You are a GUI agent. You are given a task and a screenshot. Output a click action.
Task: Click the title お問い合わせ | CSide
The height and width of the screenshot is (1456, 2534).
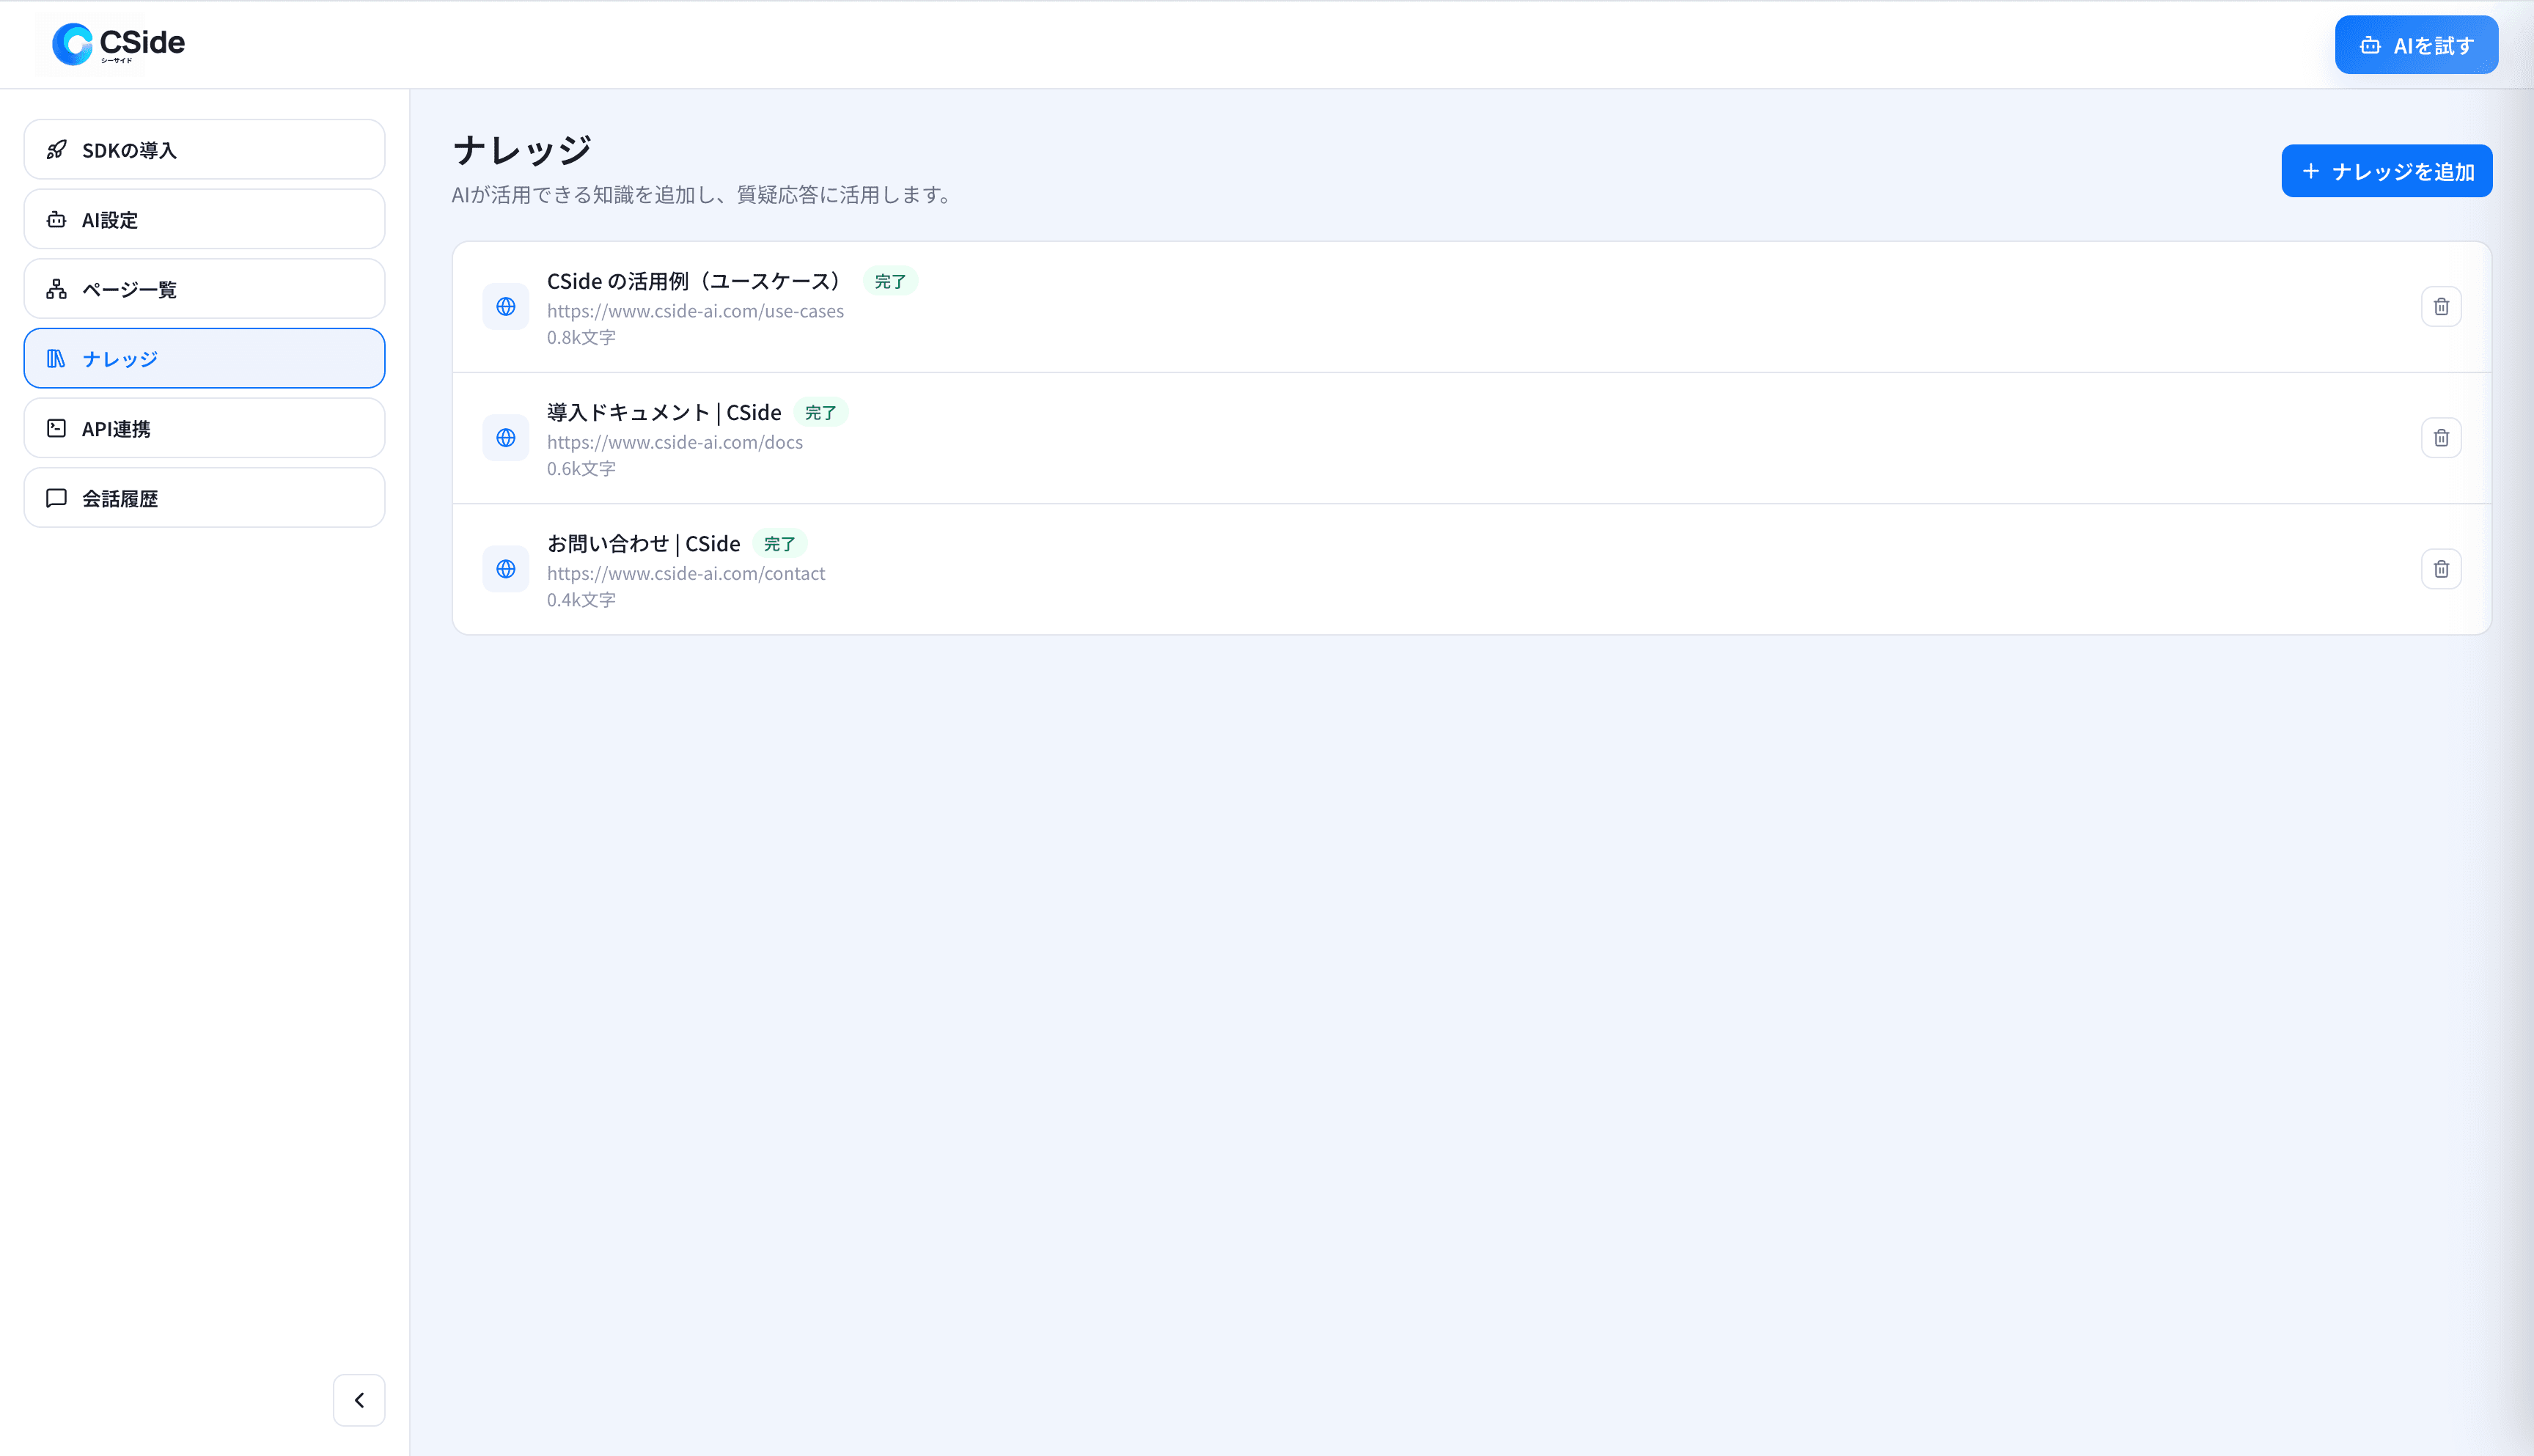point(644,543)
